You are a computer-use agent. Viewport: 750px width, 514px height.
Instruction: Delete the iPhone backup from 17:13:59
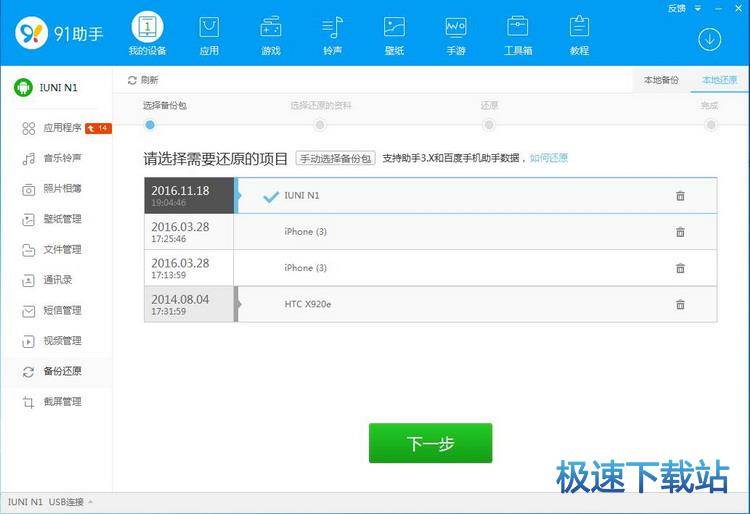pos(680,268)
